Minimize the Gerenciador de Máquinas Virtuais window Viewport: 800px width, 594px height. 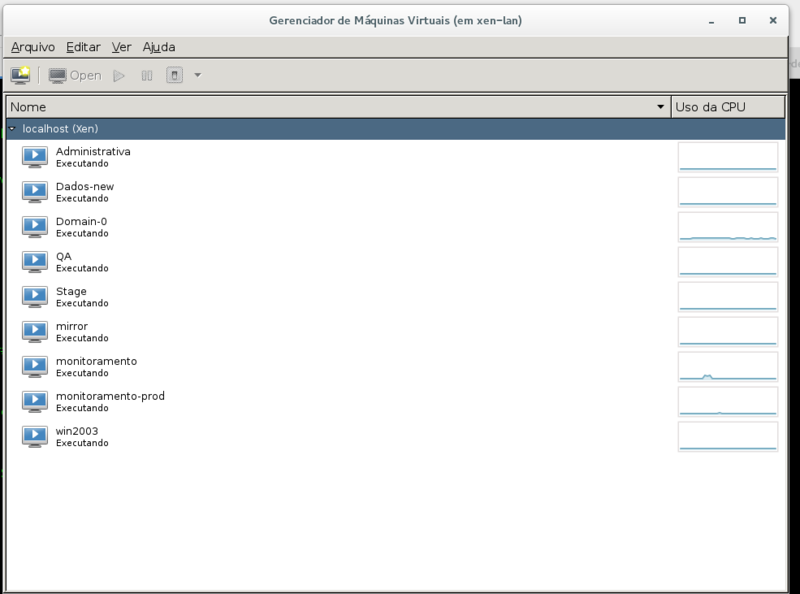711,21
